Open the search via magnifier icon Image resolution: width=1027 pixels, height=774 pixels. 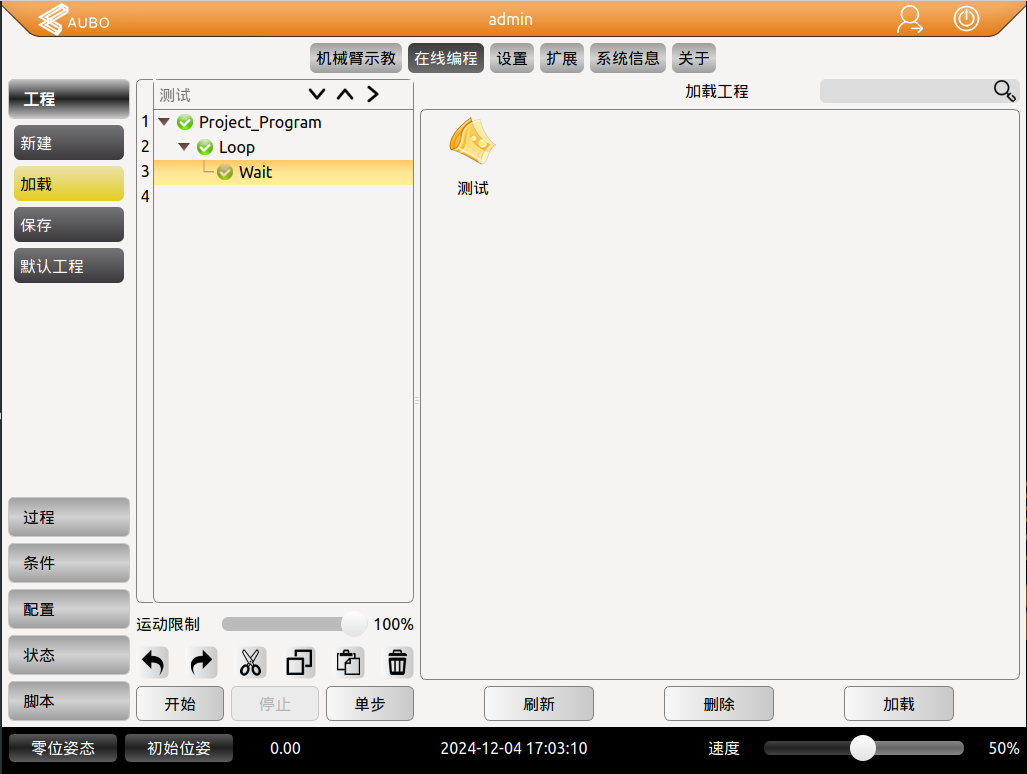(x=1004, y=90)
